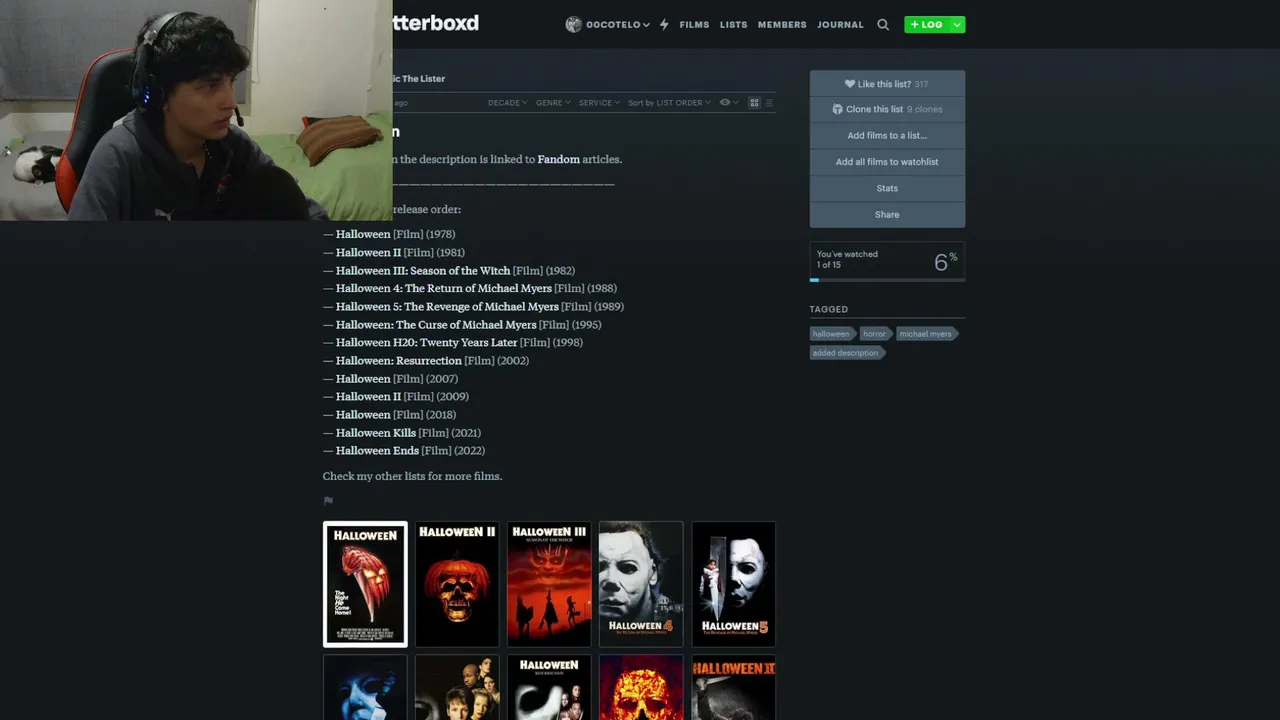Add all films to watchlist

[887, 162]
